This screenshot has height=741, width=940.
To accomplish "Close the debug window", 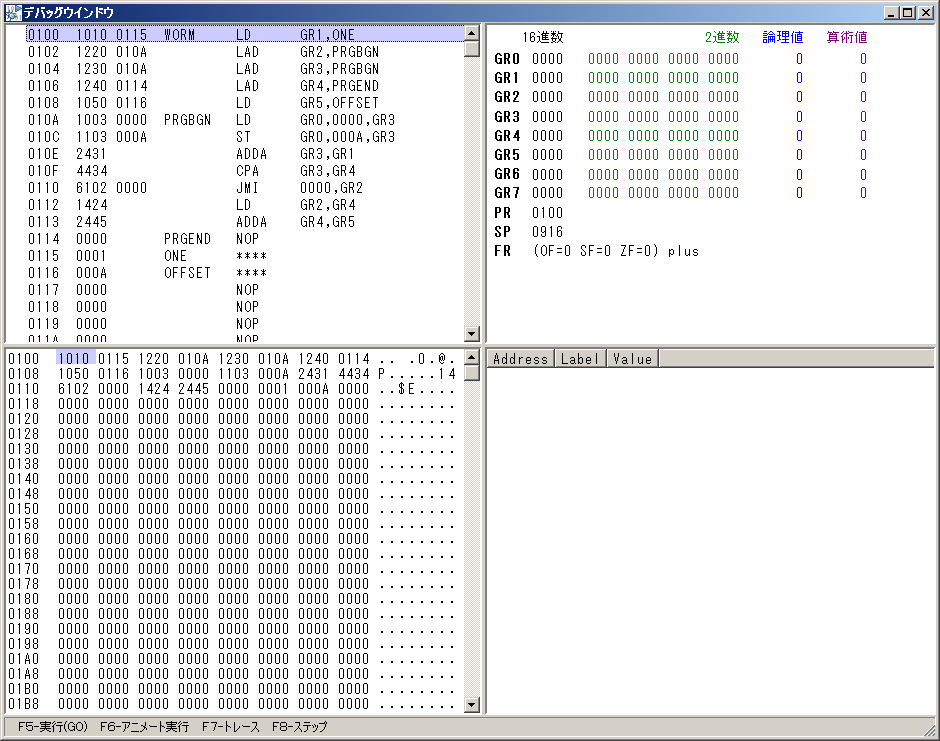I will pos(924,13).
